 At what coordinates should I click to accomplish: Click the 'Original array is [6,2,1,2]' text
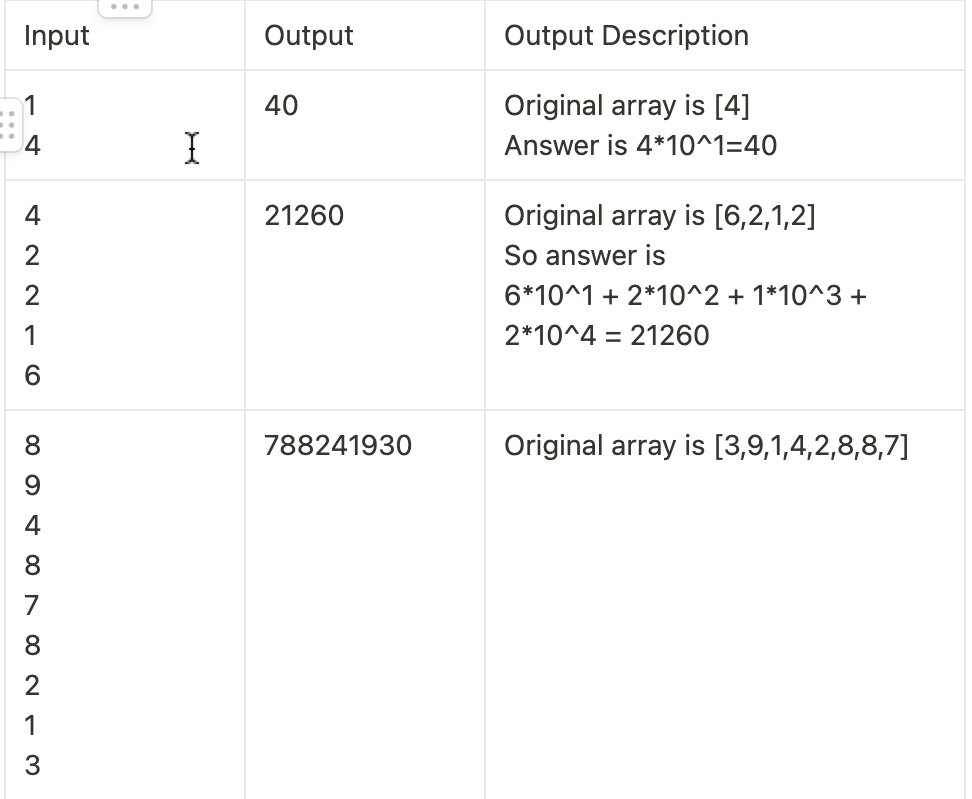click(x=660, y=216)
